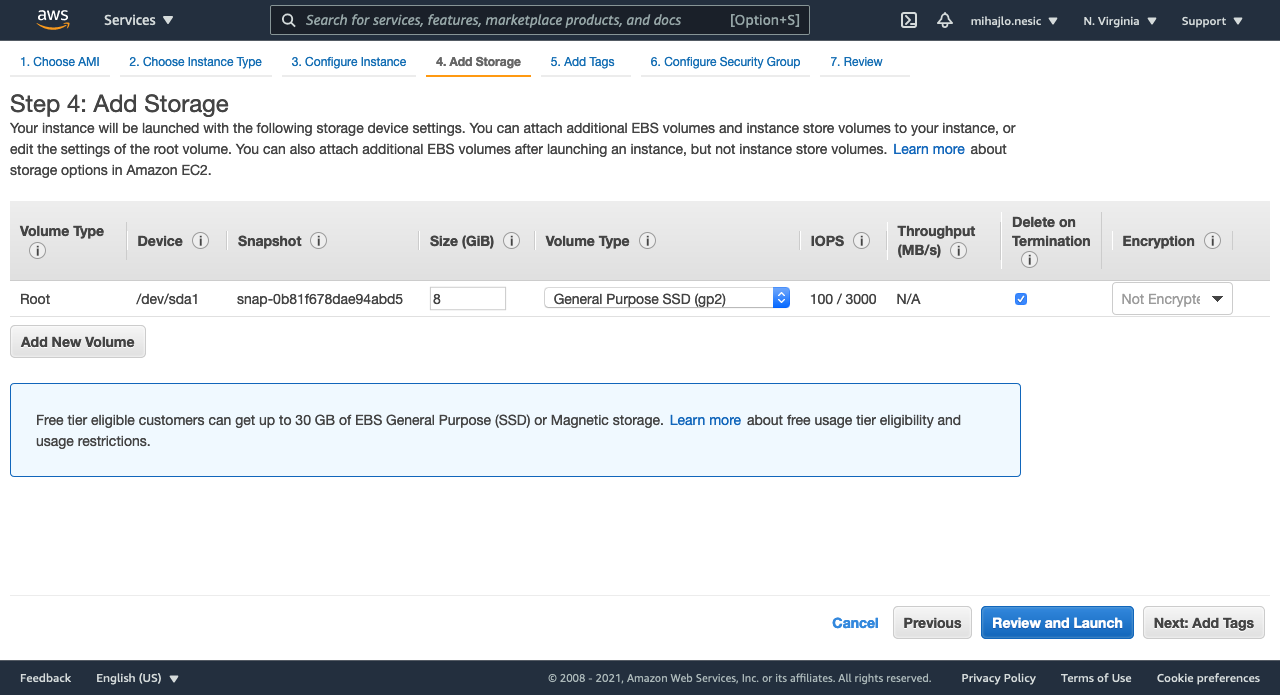Show info icon next to Size (GiB)

pyautogui.click(x=512, y=241)
